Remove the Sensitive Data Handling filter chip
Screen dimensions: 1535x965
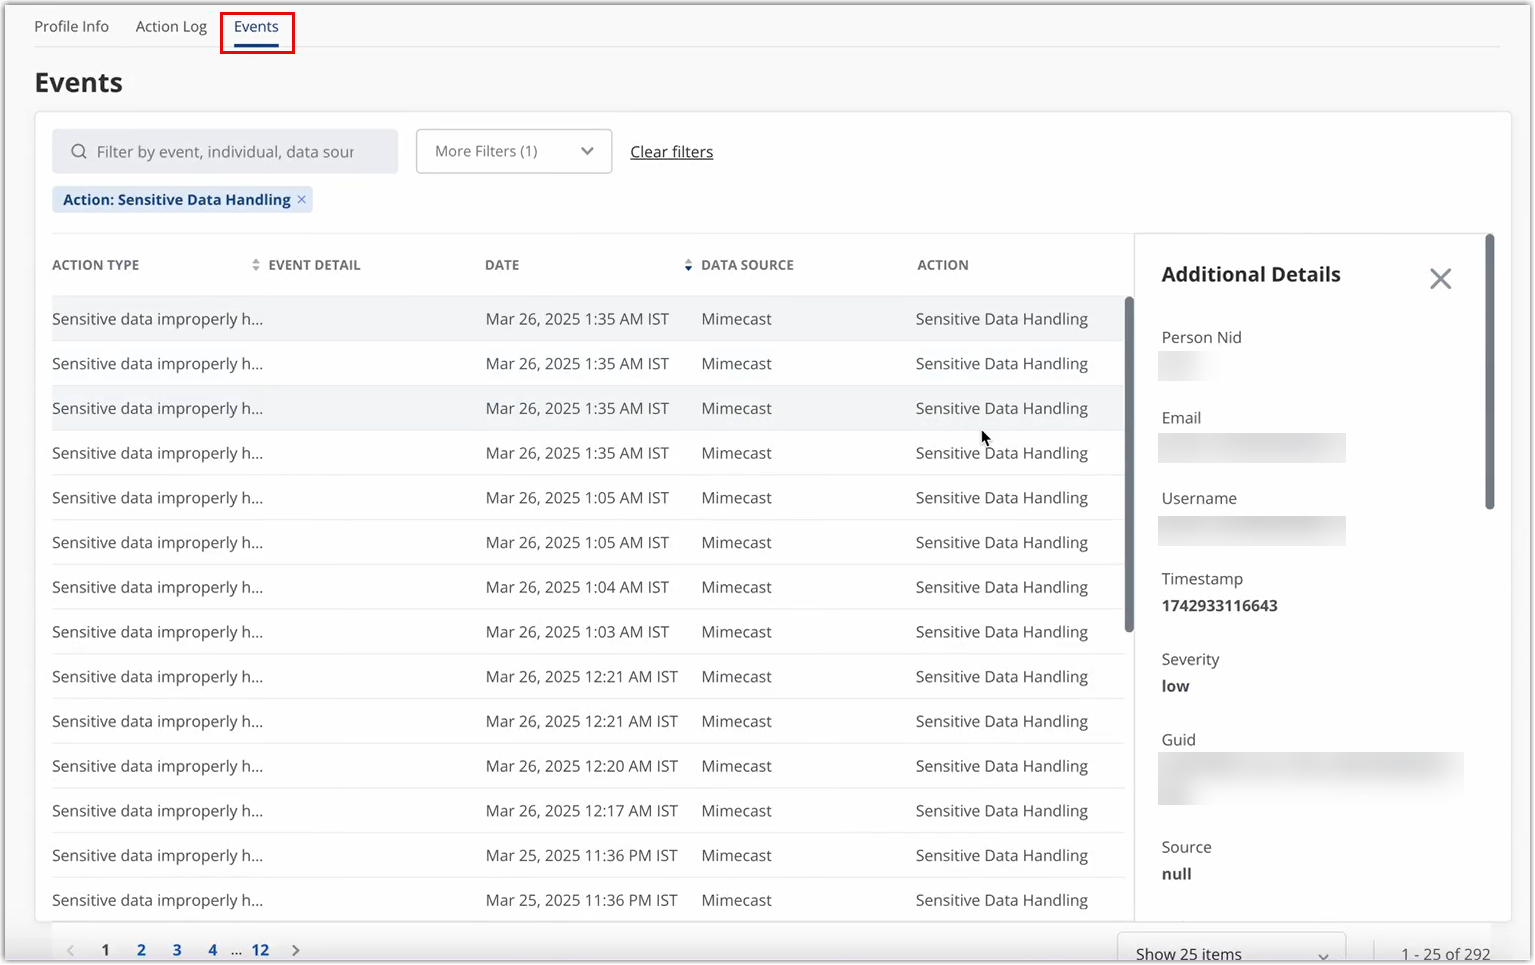[x=301, y=199]
